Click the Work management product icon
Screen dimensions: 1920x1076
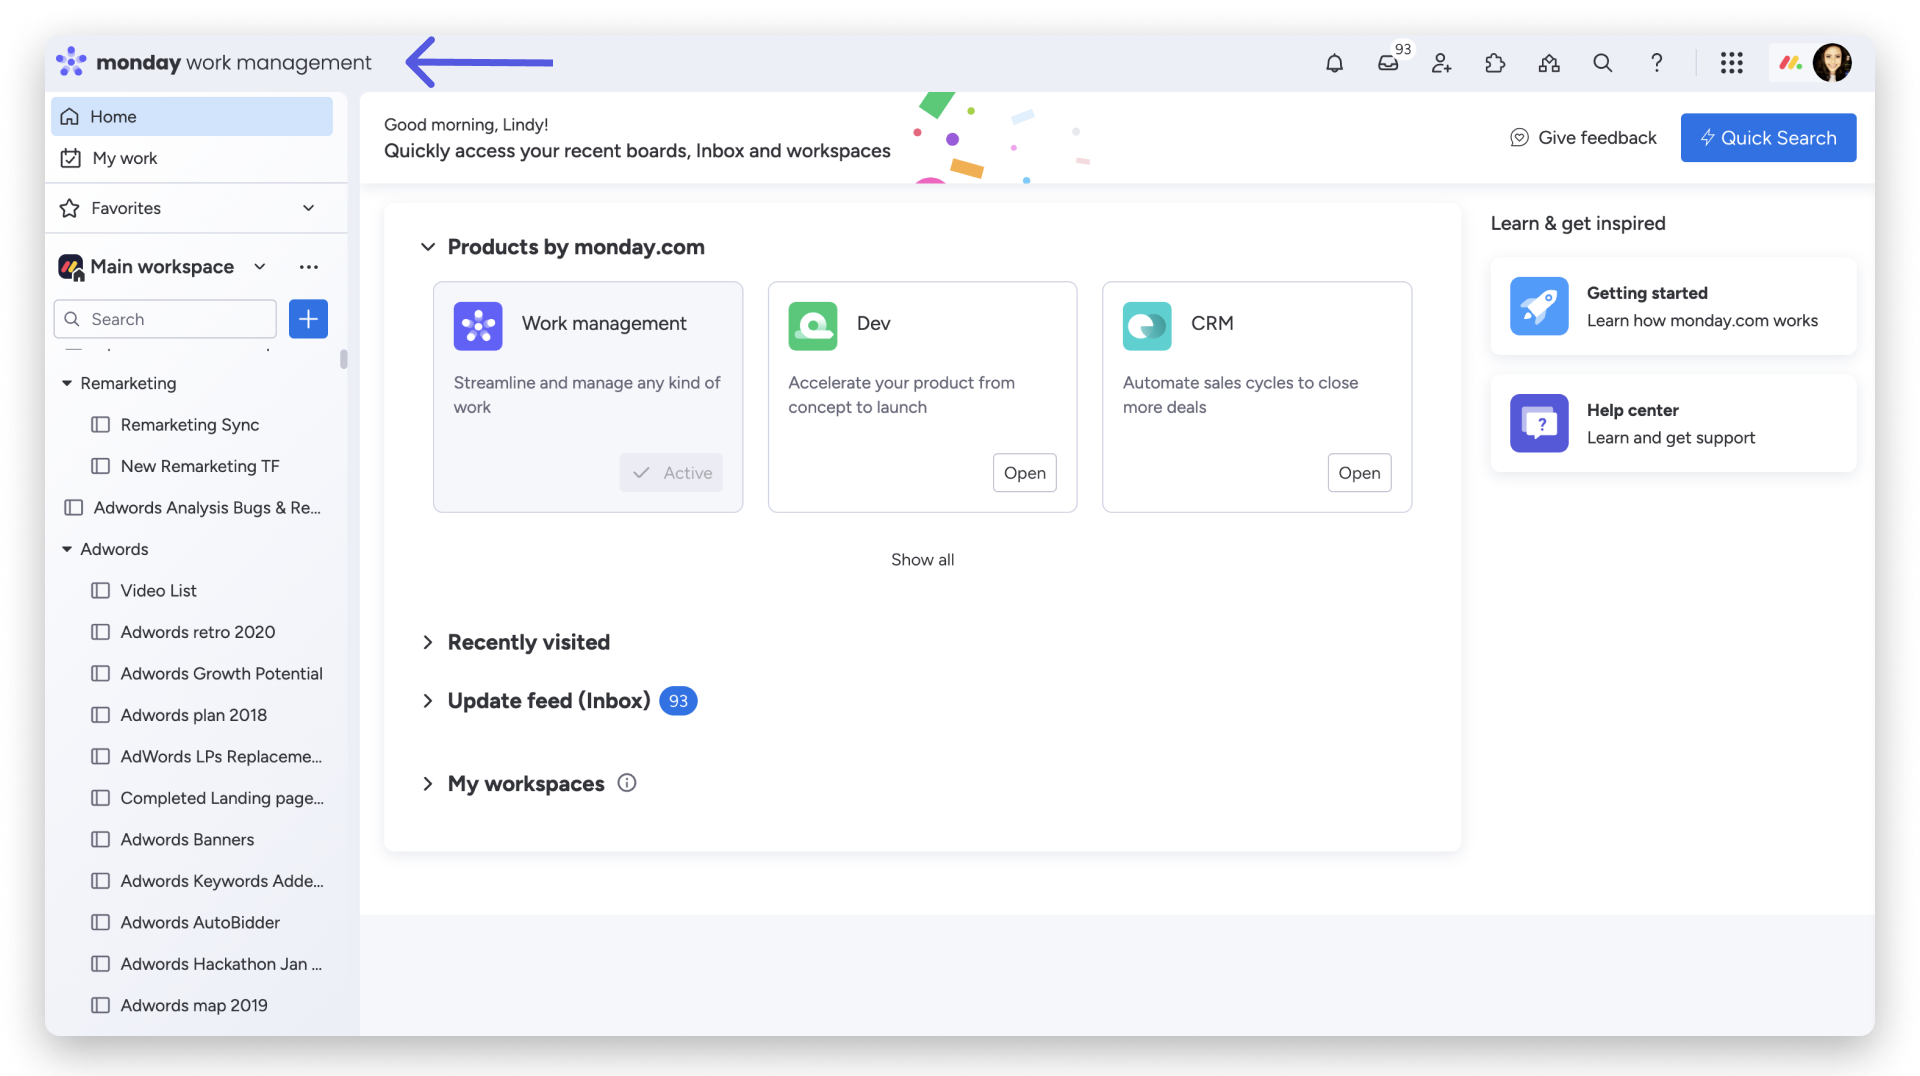pyautogui.click(x=478, y=325)
